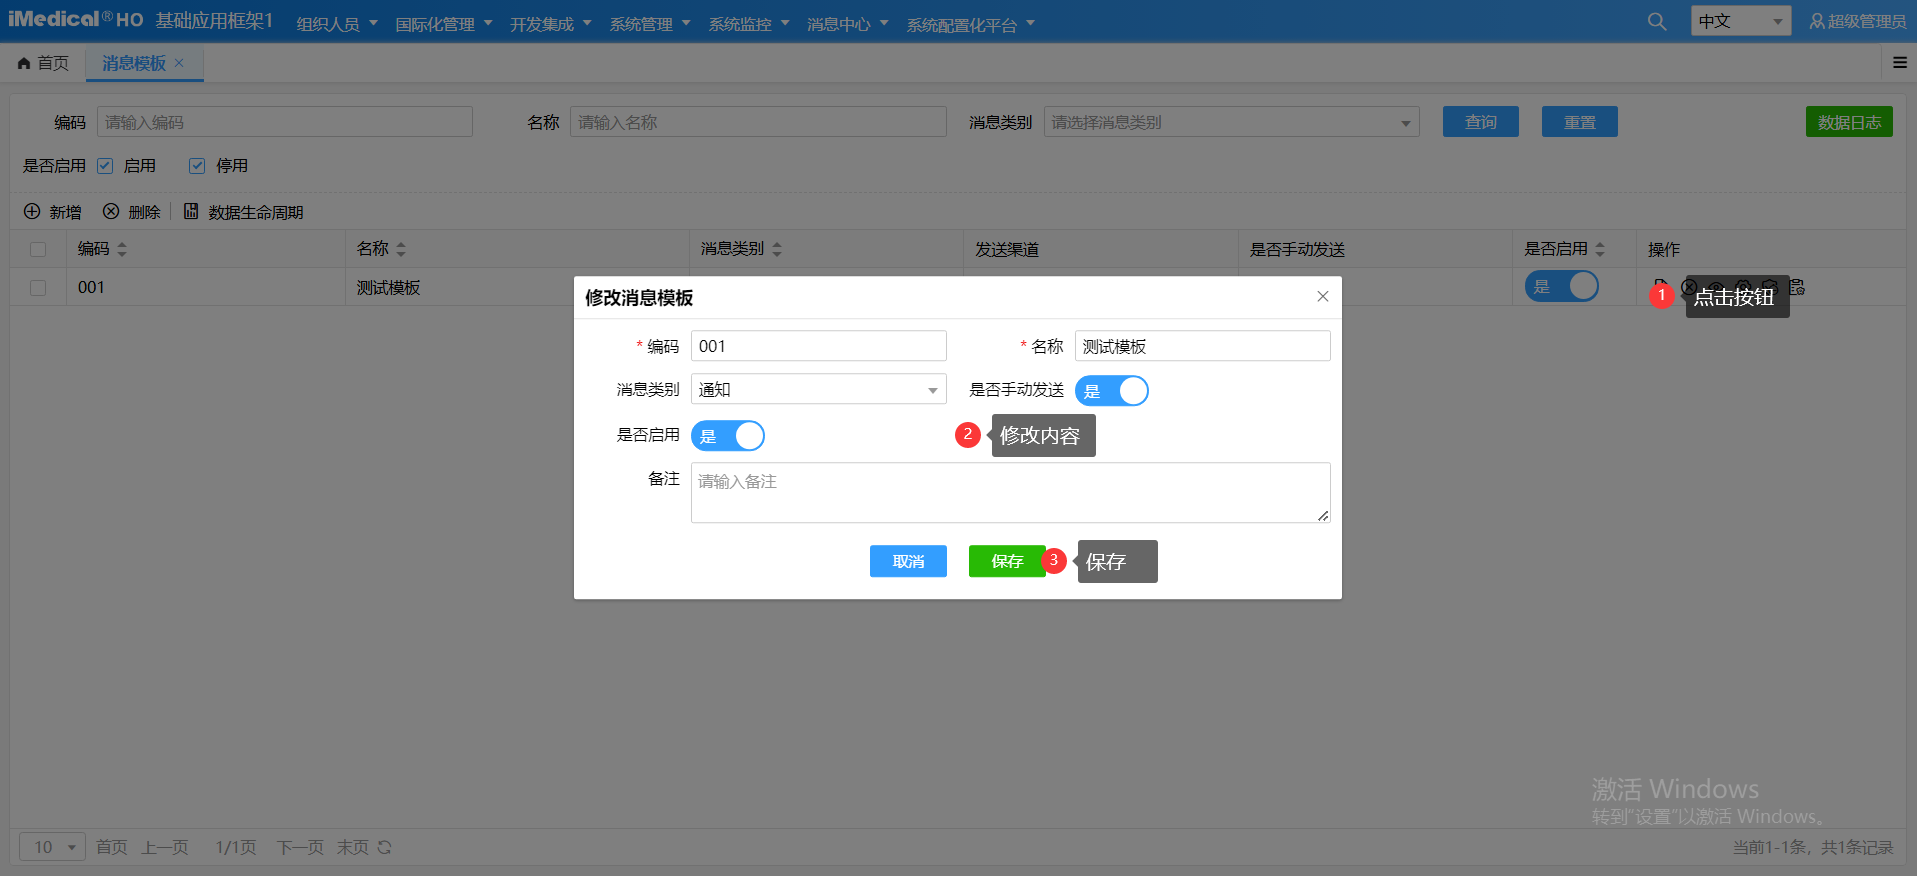Screen dimensions: 1917x876
Task: Click the 数据生命周期 icon
Action: [191, 212]
